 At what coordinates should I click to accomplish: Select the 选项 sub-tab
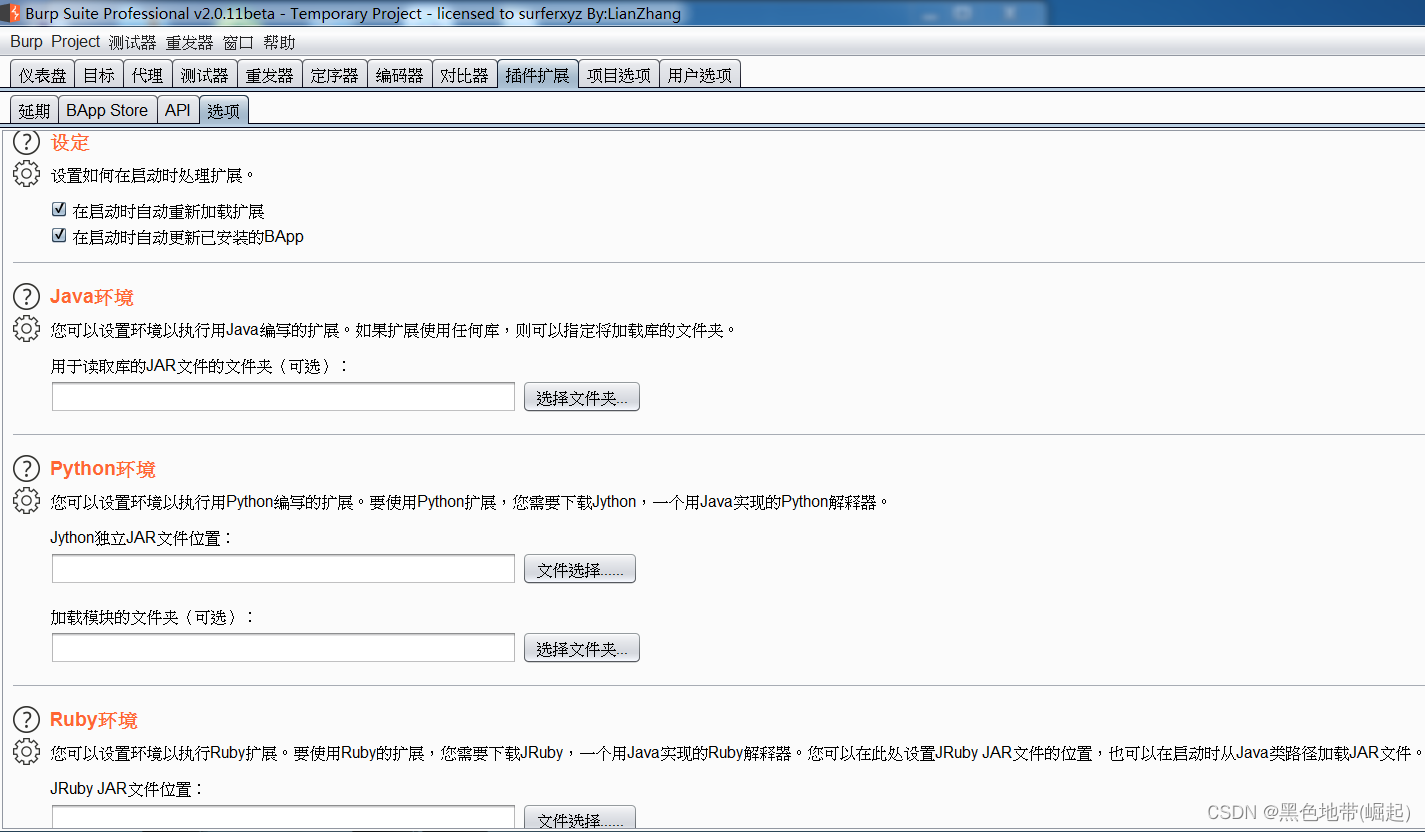pos(223,110)
